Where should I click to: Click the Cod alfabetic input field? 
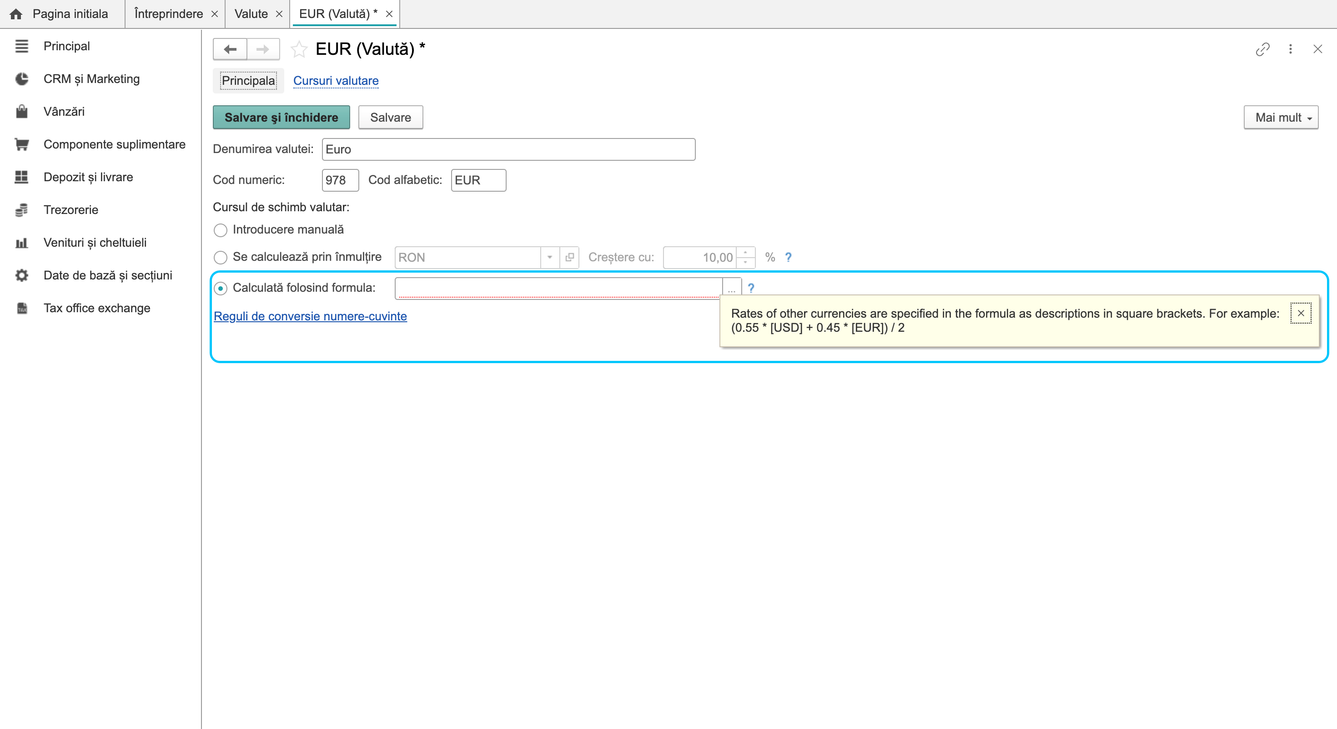coord(478,181)
